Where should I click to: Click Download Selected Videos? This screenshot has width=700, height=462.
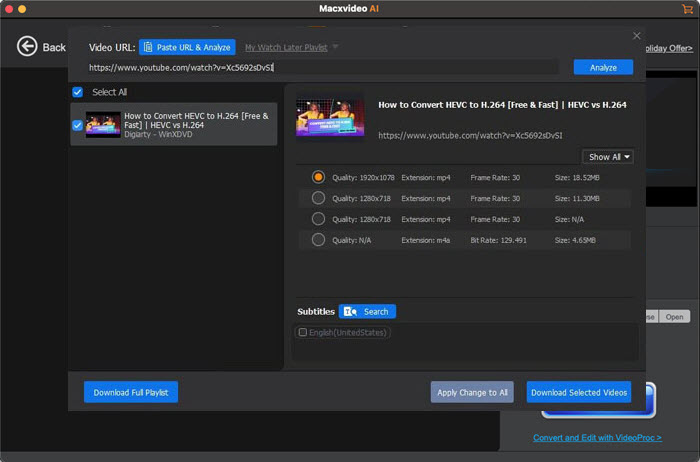tap(579, 392)
